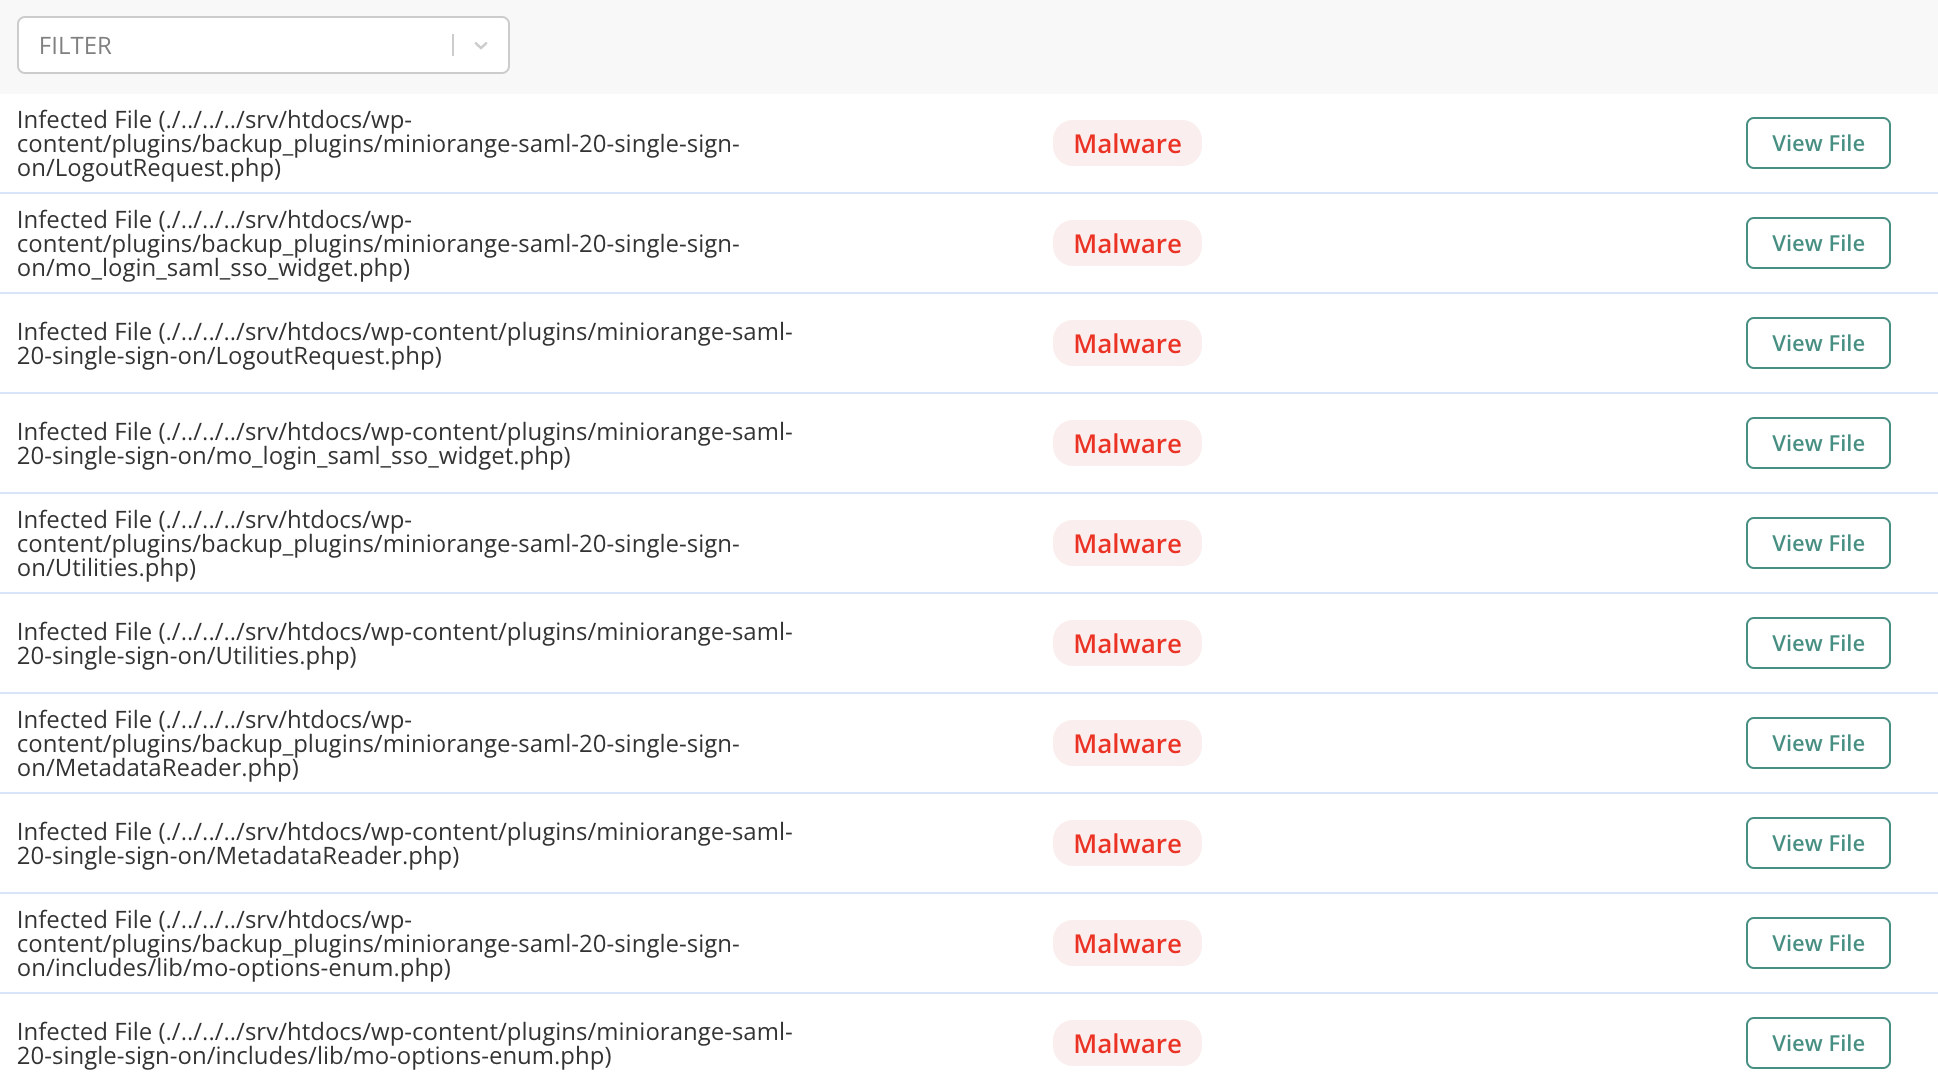The height and width of the screenshot is (1092, 1938).
Task: Click Malware badge for backup_plugins Utilities.php
Action: (1126, 544)
